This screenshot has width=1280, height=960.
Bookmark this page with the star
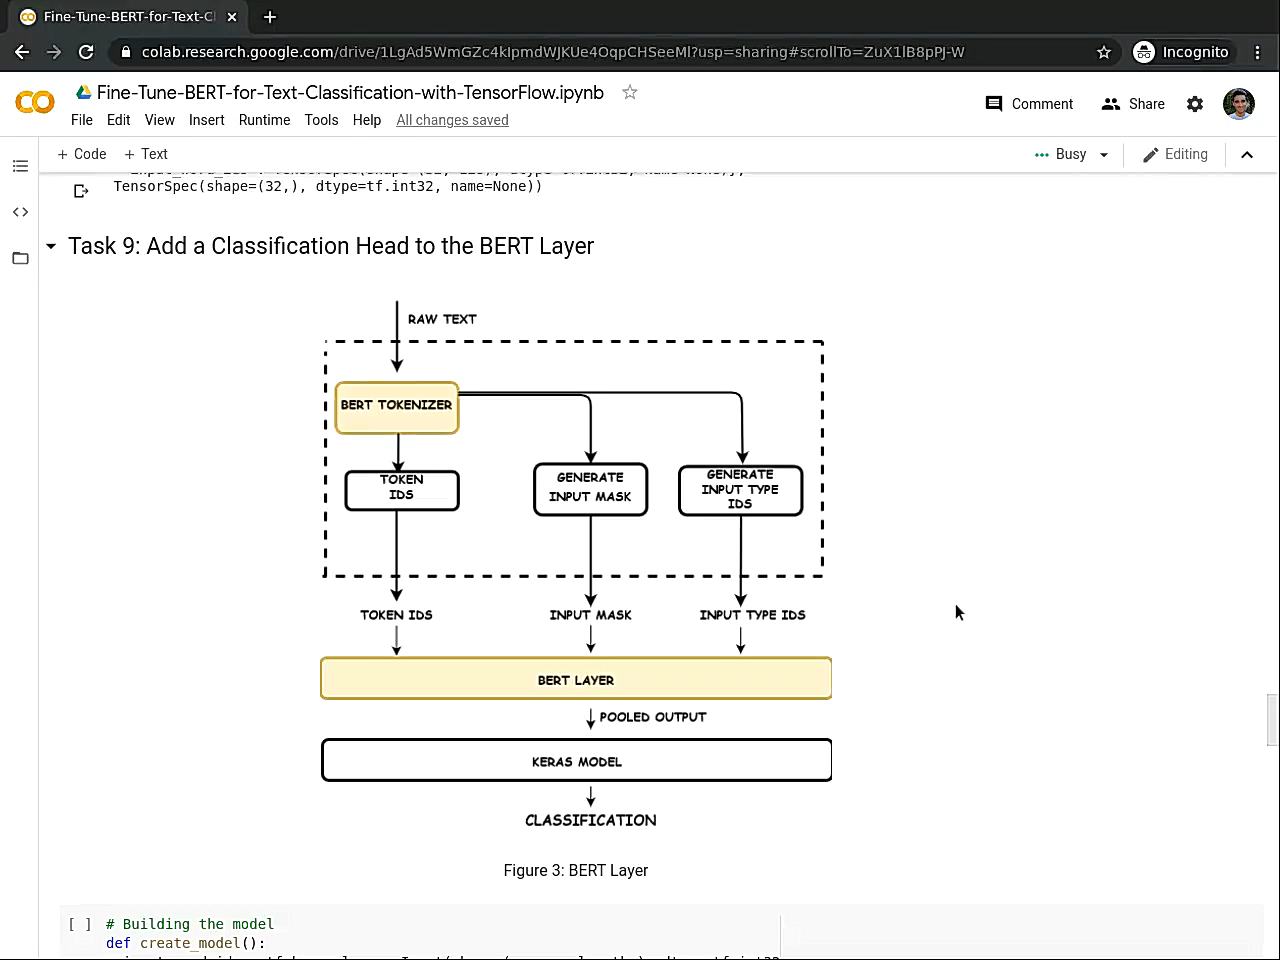pyautogui.click(x=1104, y=52)
